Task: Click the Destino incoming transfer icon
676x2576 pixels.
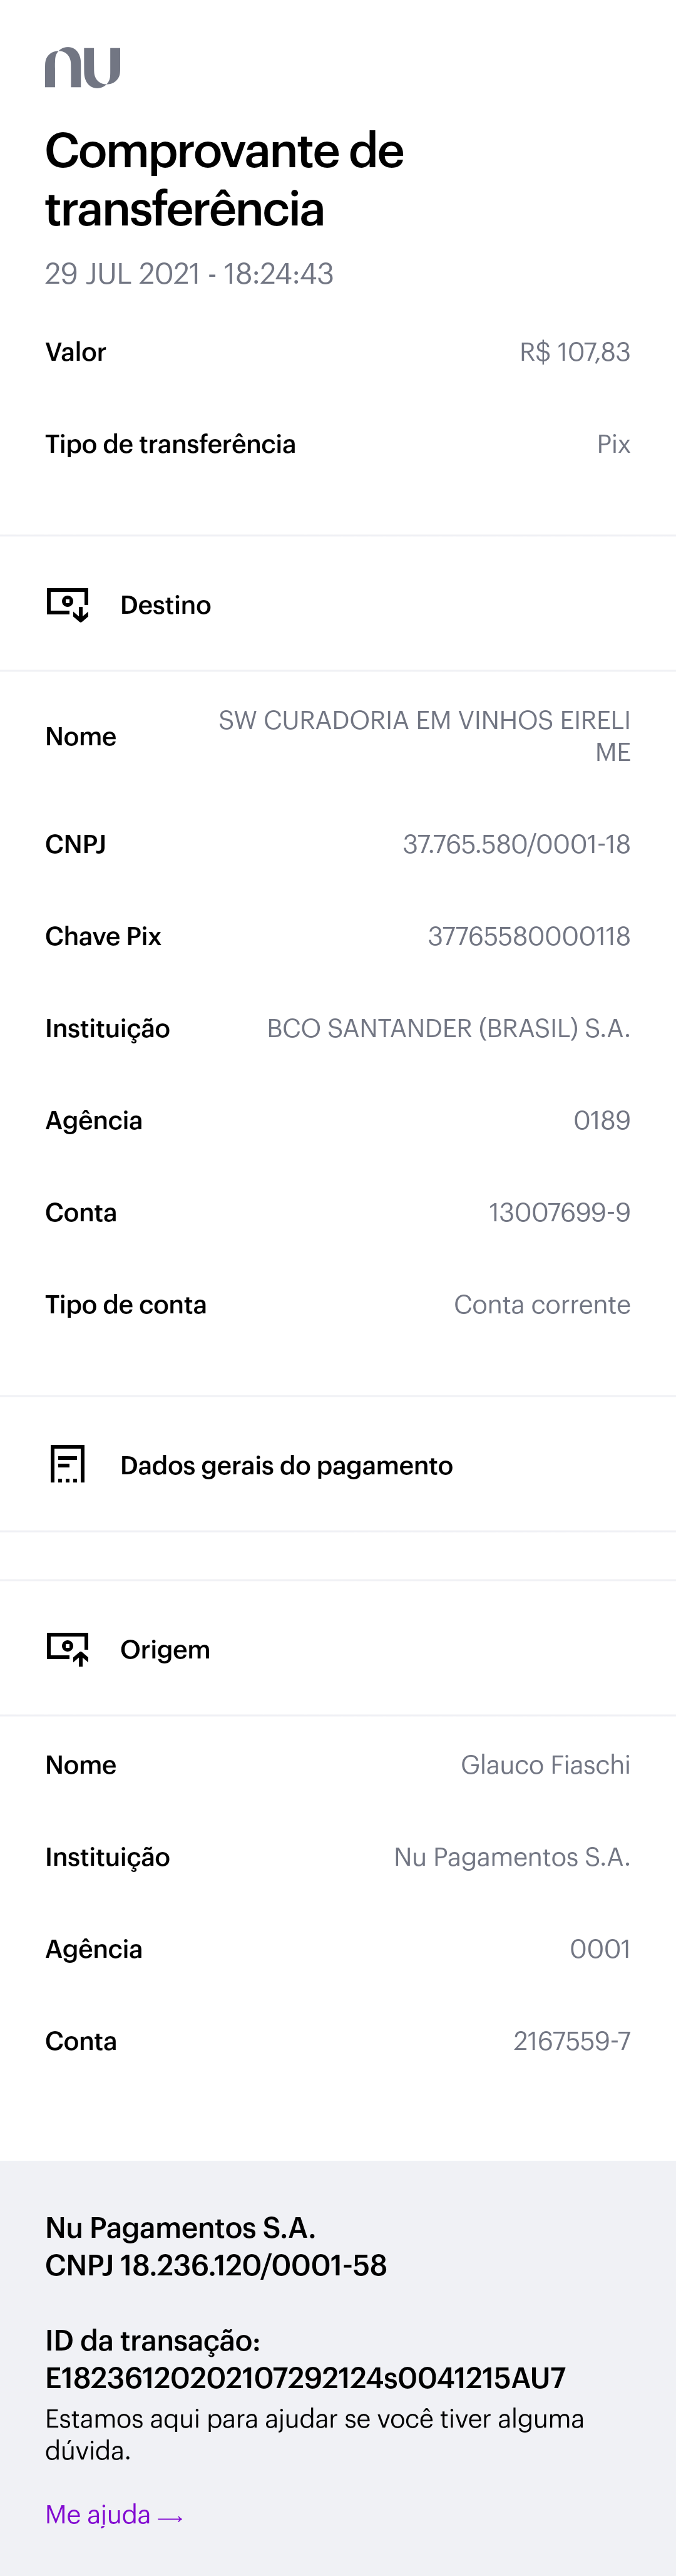Action: click(x=68, y=604)
